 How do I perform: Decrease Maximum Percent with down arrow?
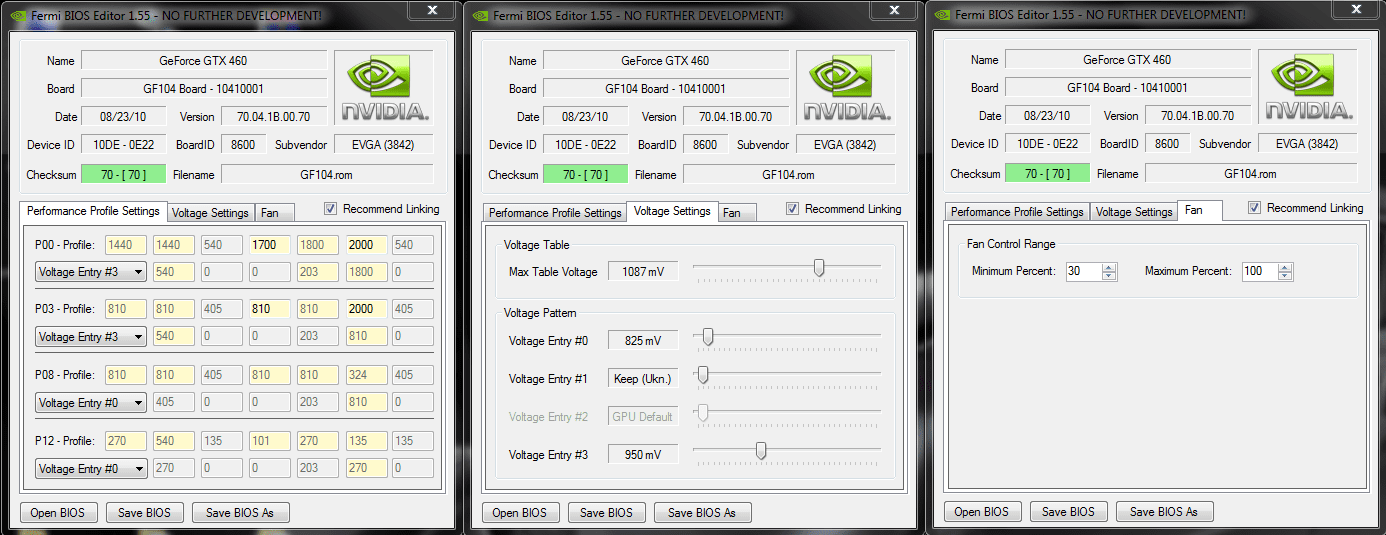coord(1285,276)
